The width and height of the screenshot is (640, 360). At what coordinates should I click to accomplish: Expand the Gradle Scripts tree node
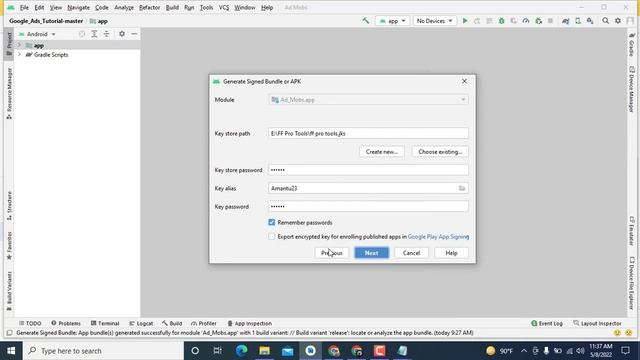(x=19, y=54)
